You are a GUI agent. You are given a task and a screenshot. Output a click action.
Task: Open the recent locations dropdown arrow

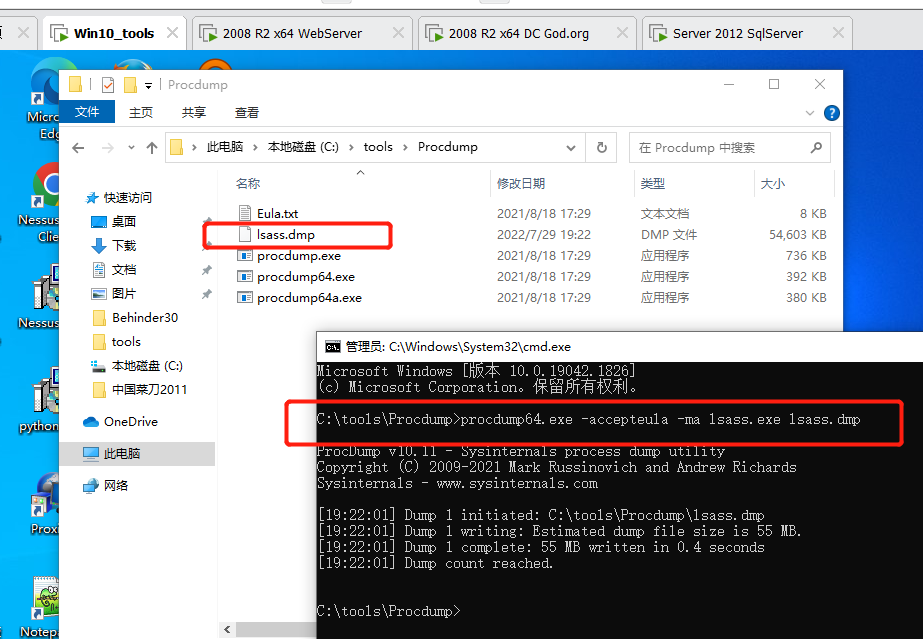click(x=129, y=148)
